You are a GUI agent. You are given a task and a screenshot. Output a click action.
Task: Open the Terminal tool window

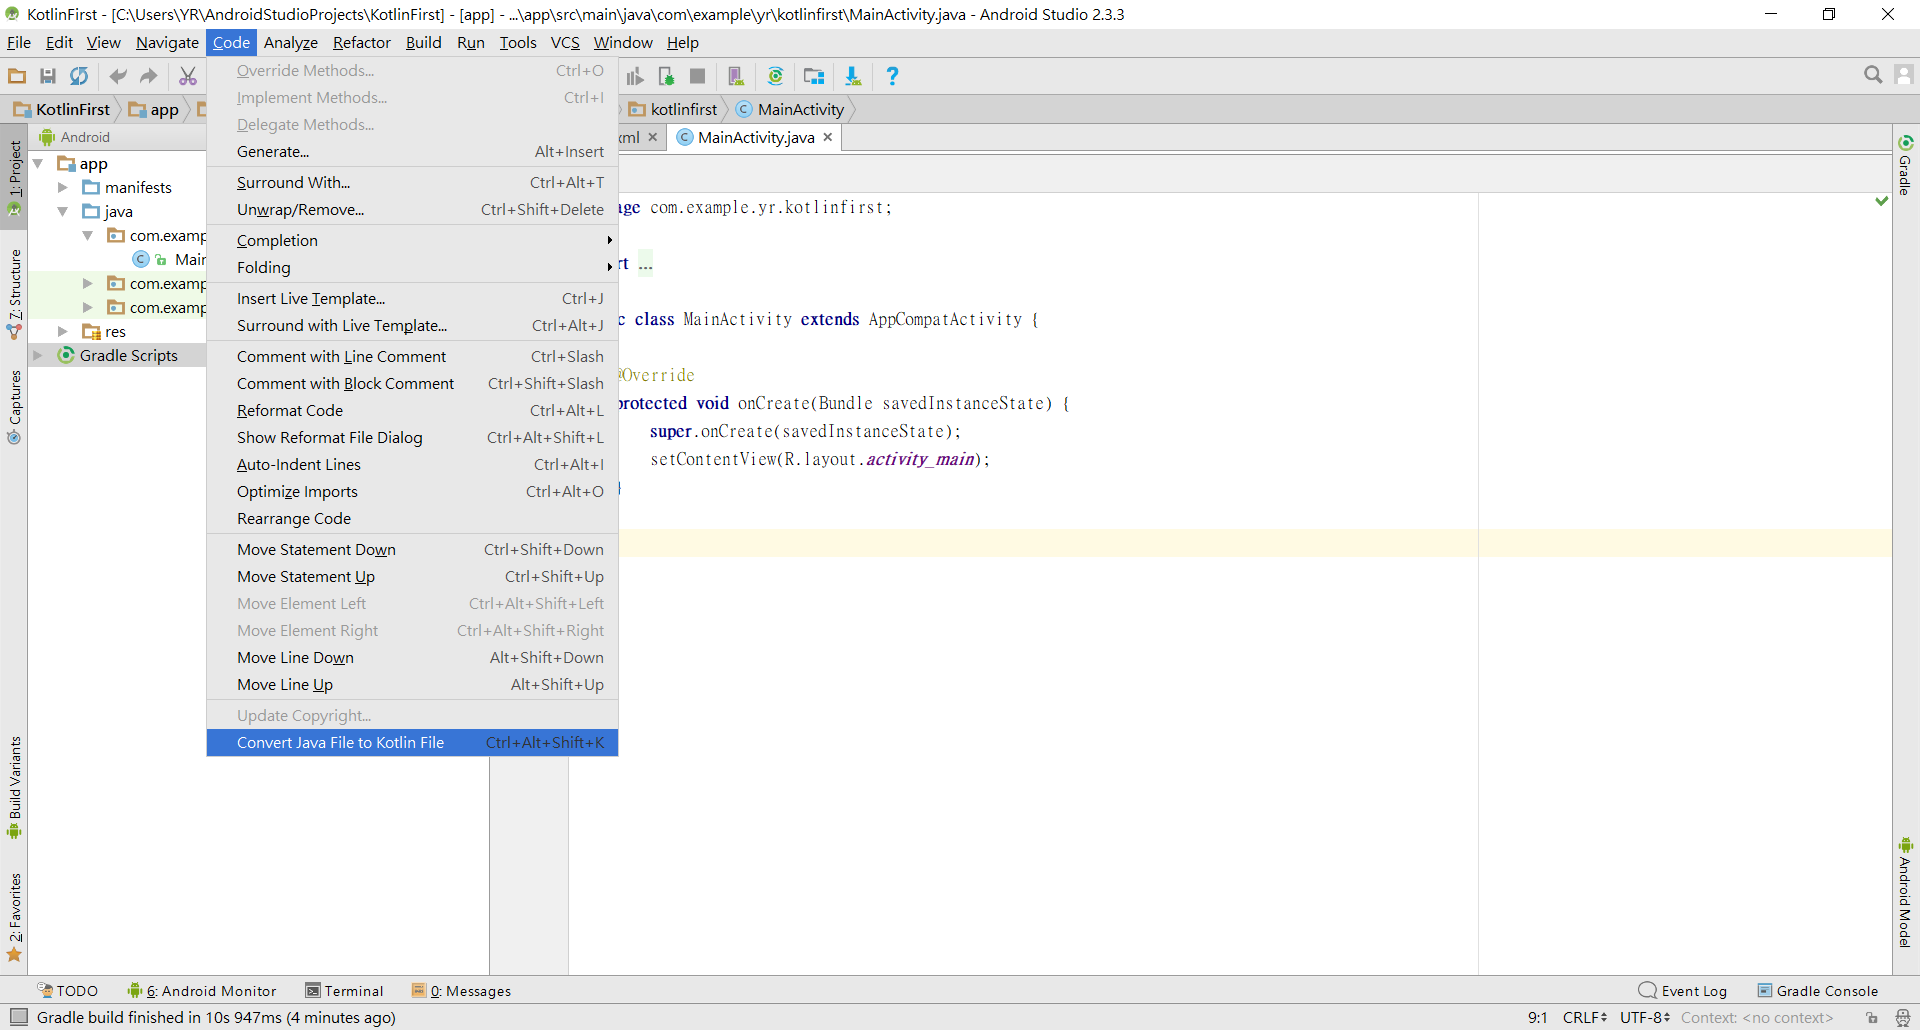tap(345, 991)
